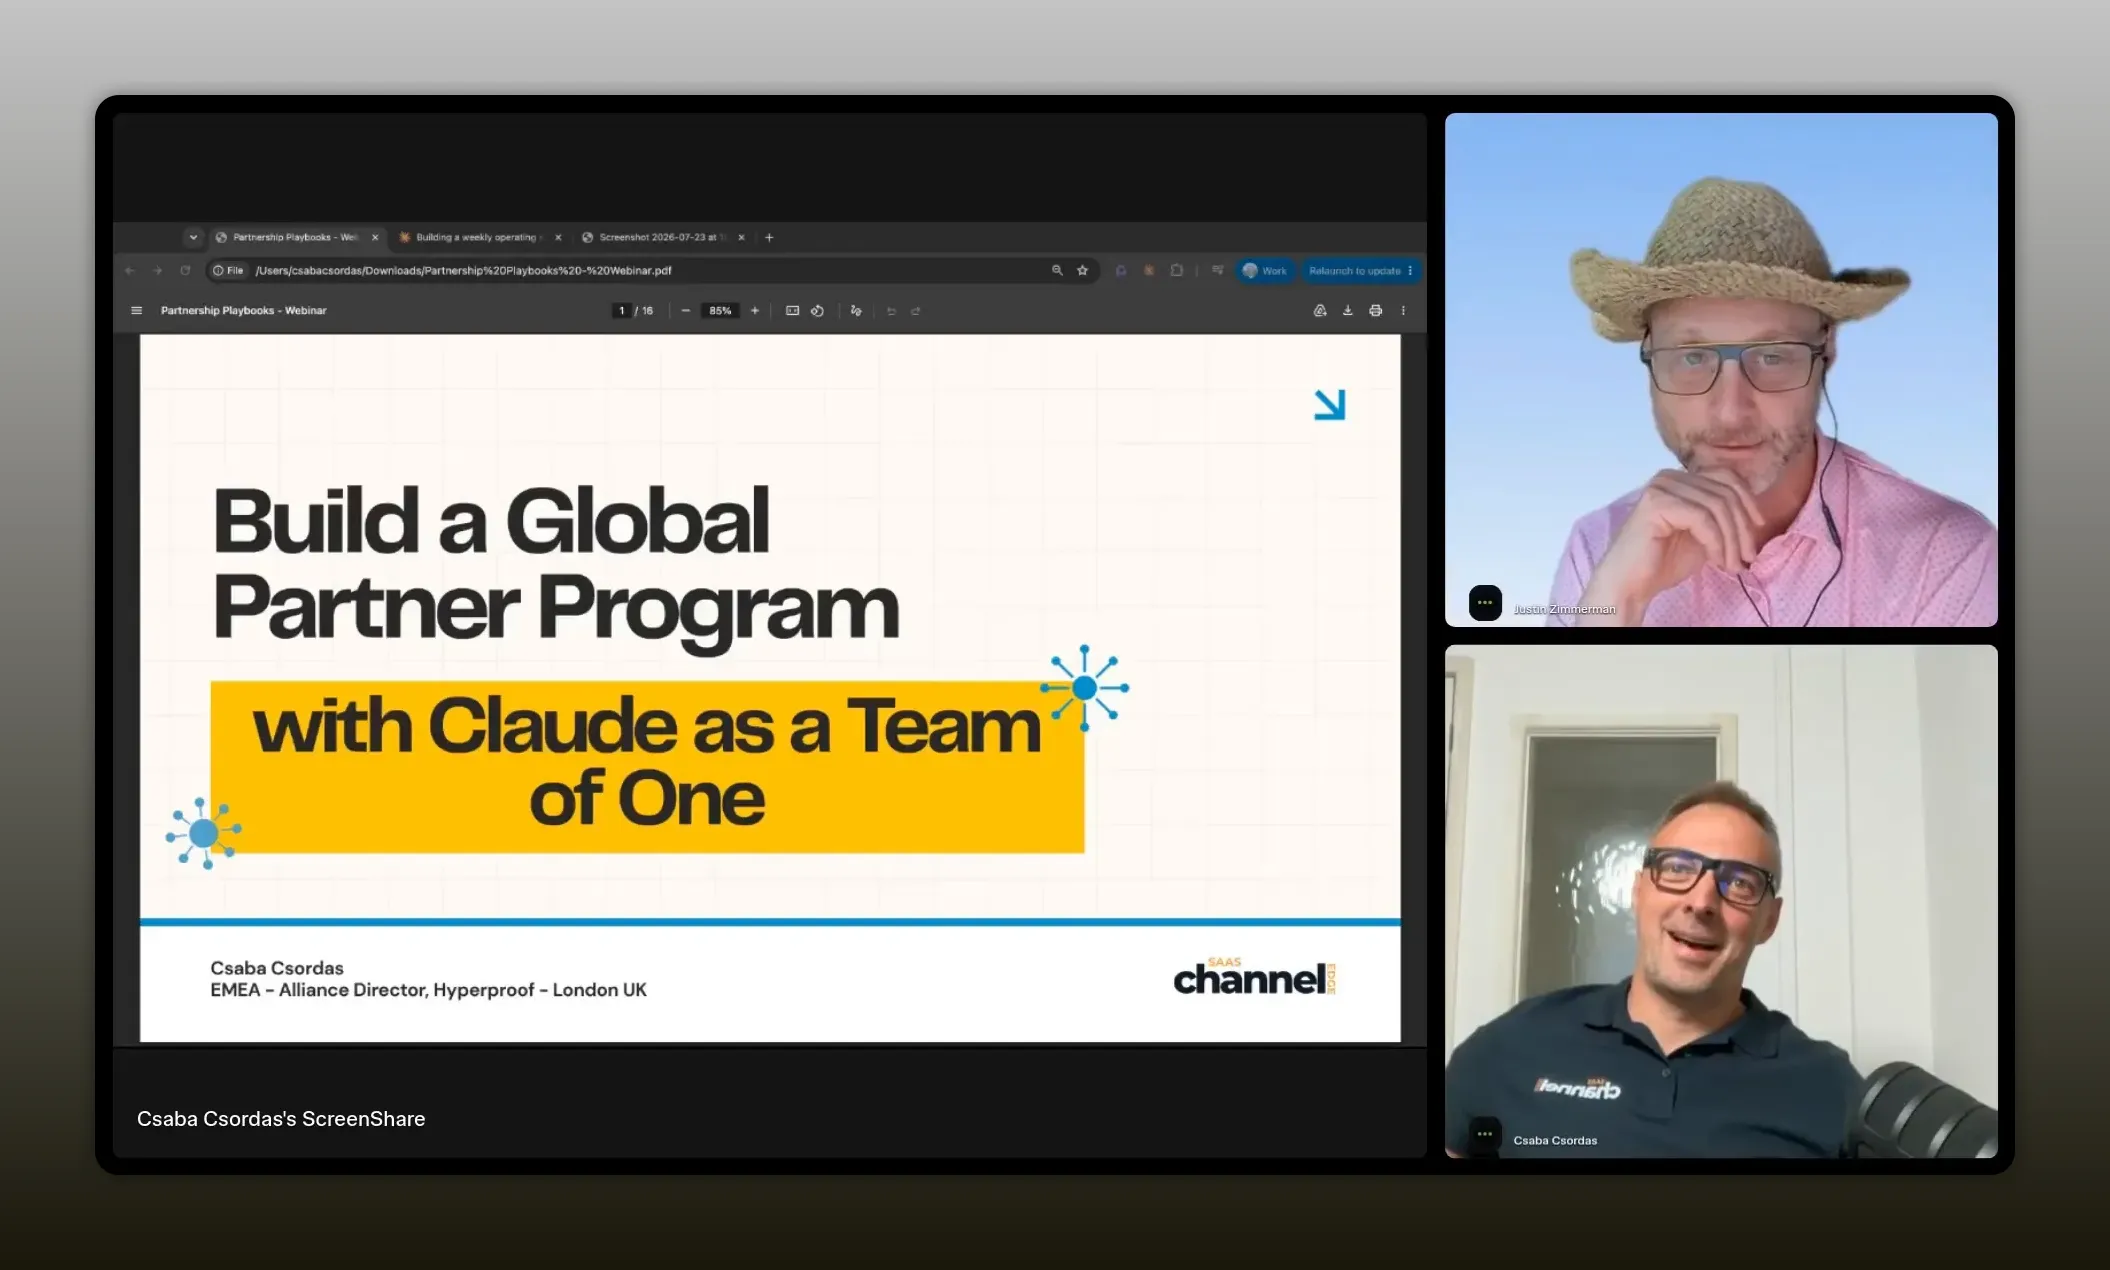The height and width of the screenshot is (1270, 2110).
Task: Select the PDF annotate draw tool
Action: pos(856,311)
